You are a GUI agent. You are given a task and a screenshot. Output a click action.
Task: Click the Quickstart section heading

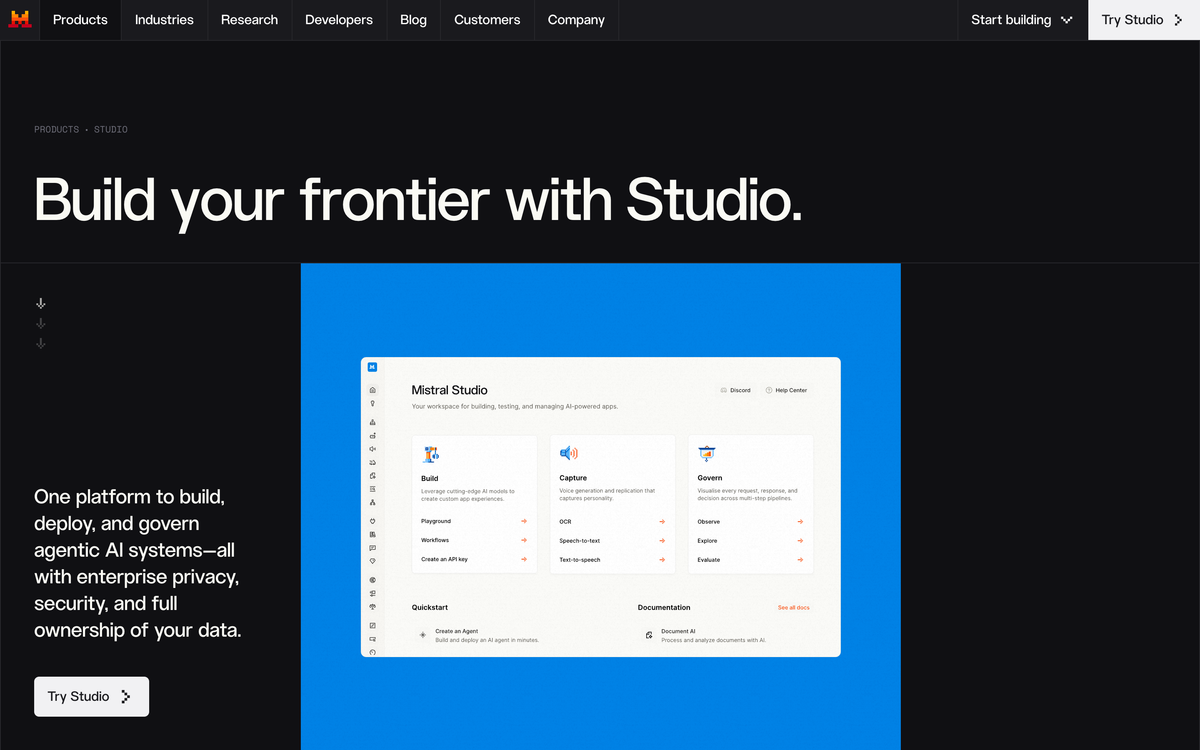(x=430, y=608)
